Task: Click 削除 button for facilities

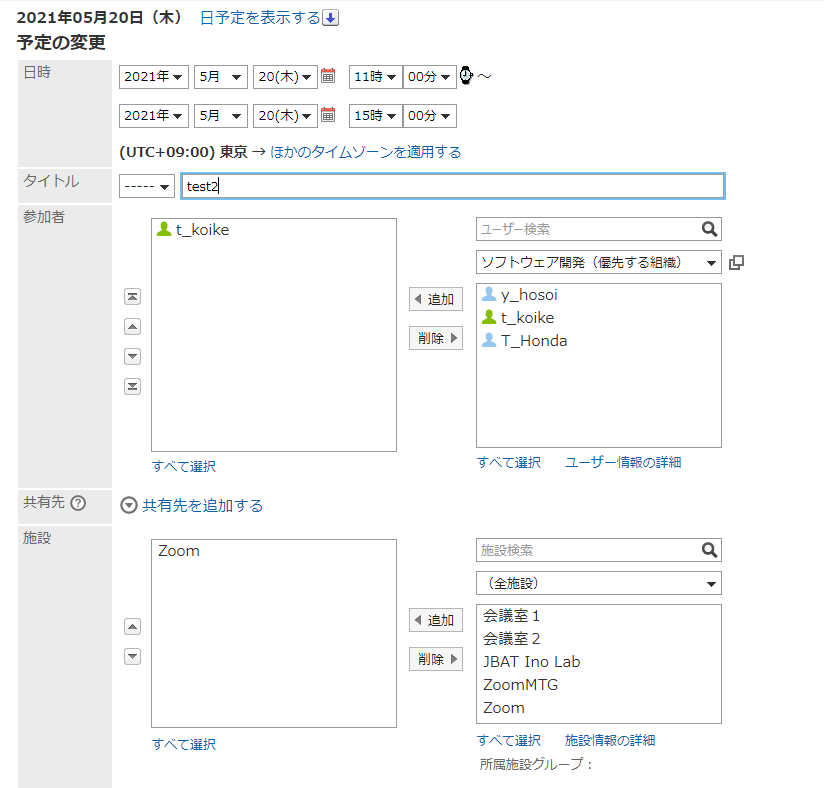Action: (436, 659)
